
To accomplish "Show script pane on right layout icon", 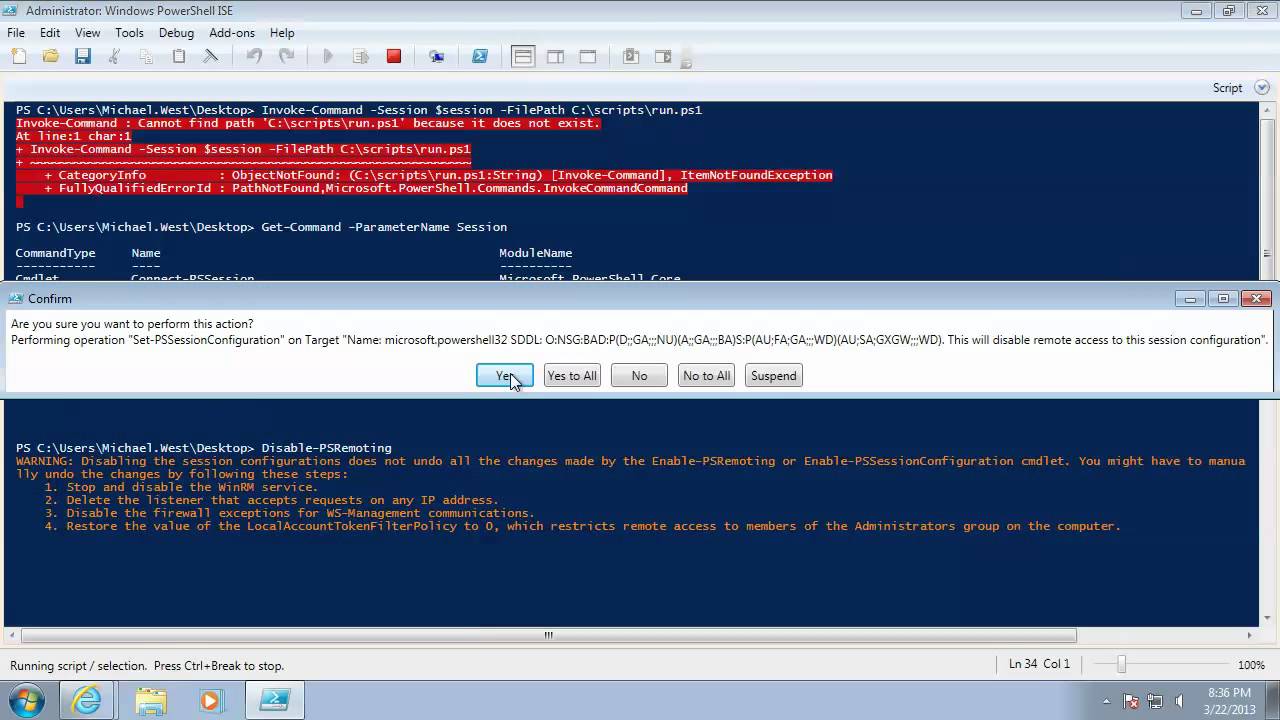I will (555, 57).
